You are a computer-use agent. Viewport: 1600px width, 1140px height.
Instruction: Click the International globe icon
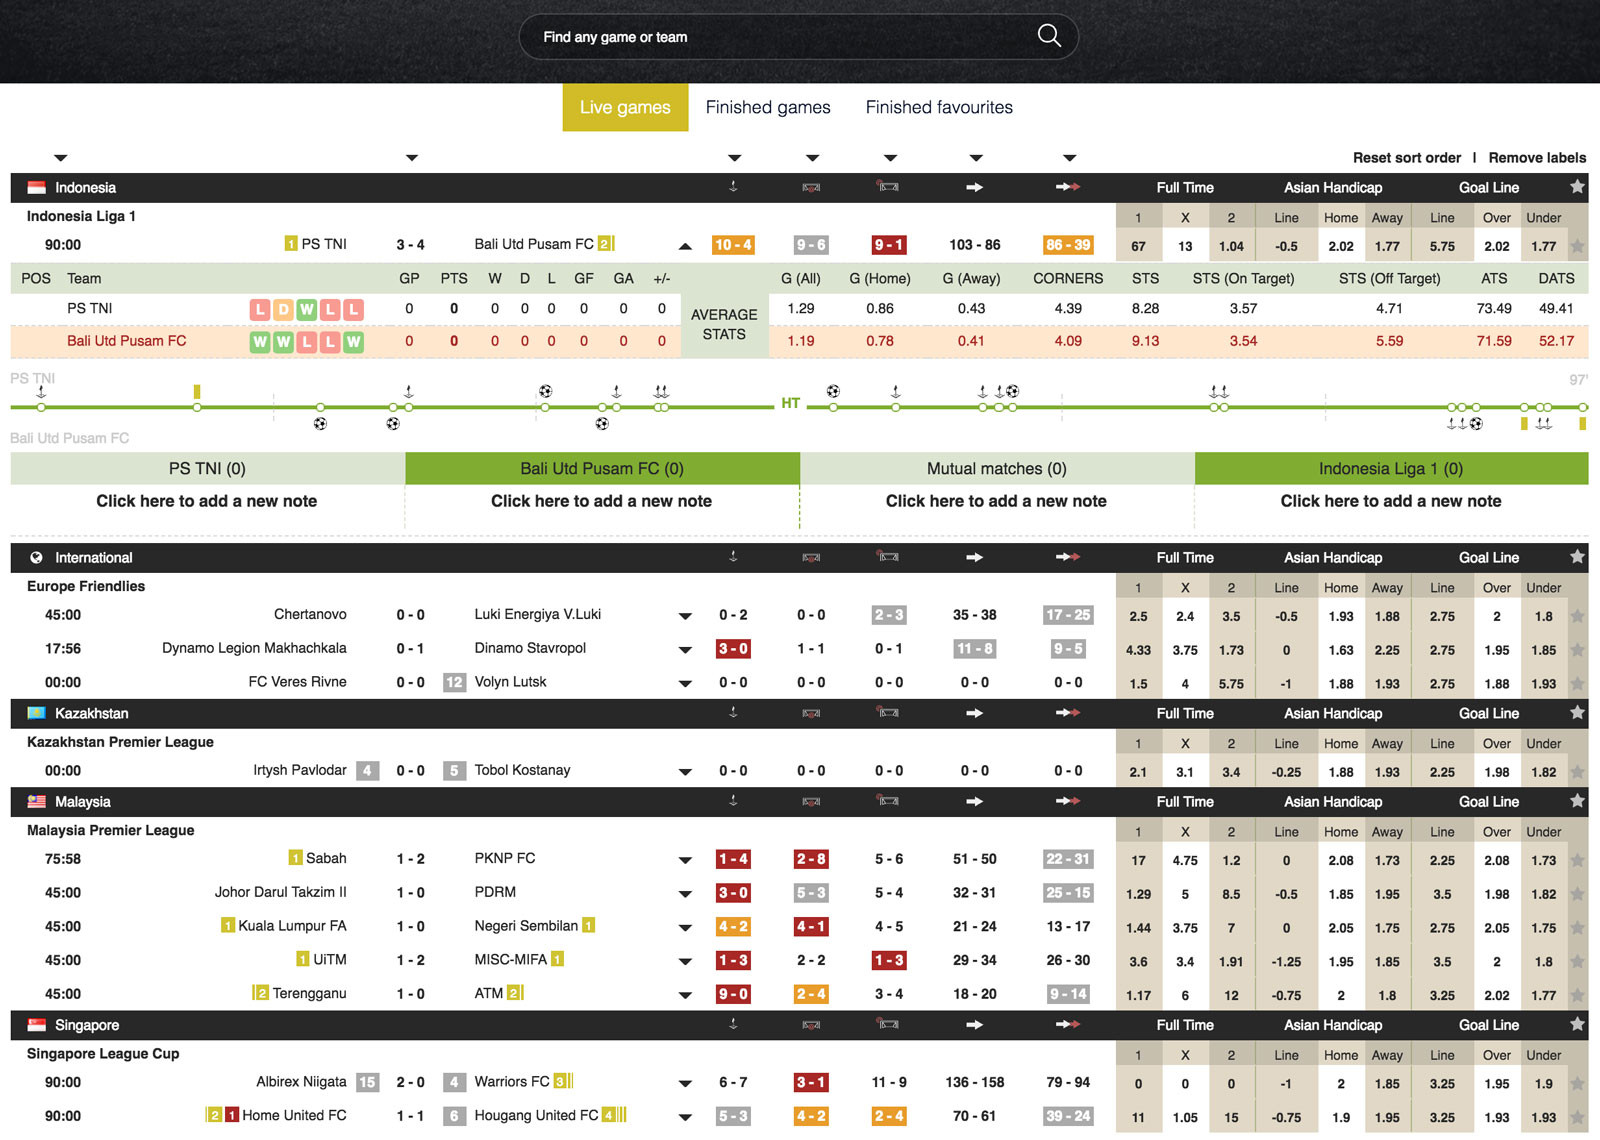click(x=36, y=557)
